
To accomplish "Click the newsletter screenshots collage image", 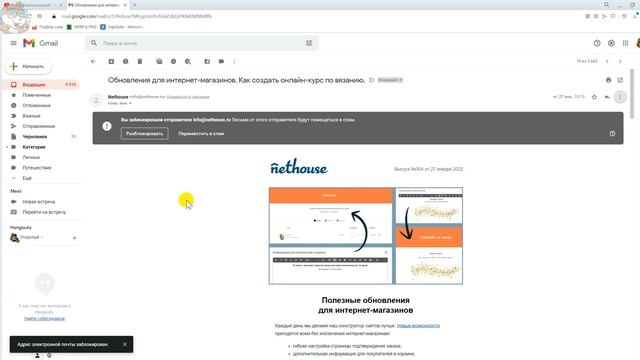I will click(366, 236).
